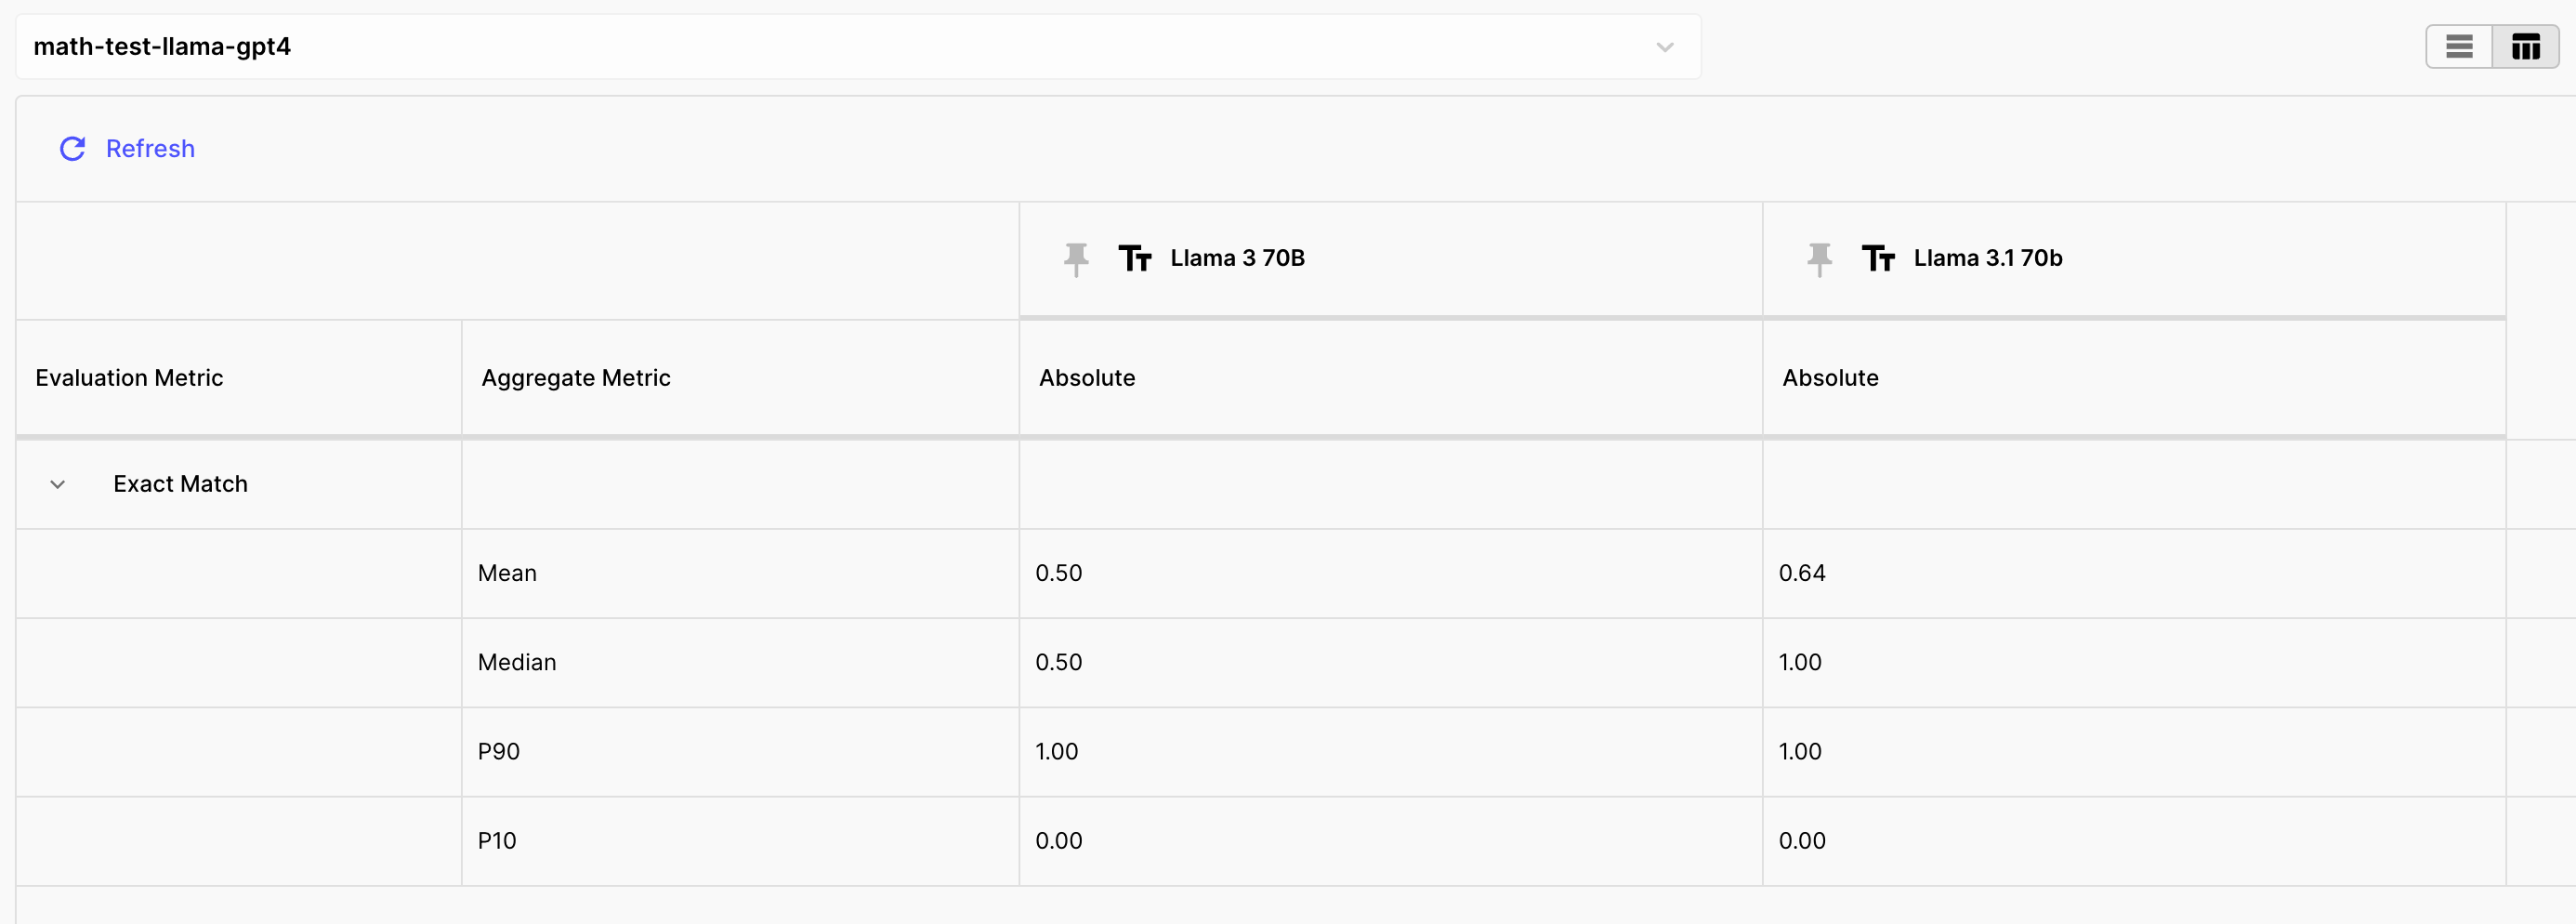Image resolution: width=2576 pixels, height=924 pixels.
Task: Click the Median aggregate row label
Action: click(x=517, y=662)
